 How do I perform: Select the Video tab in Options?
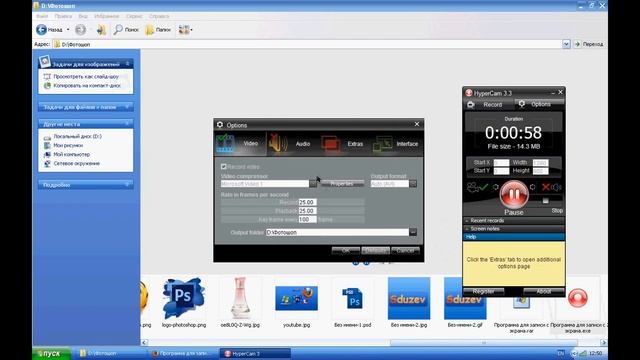240,144
